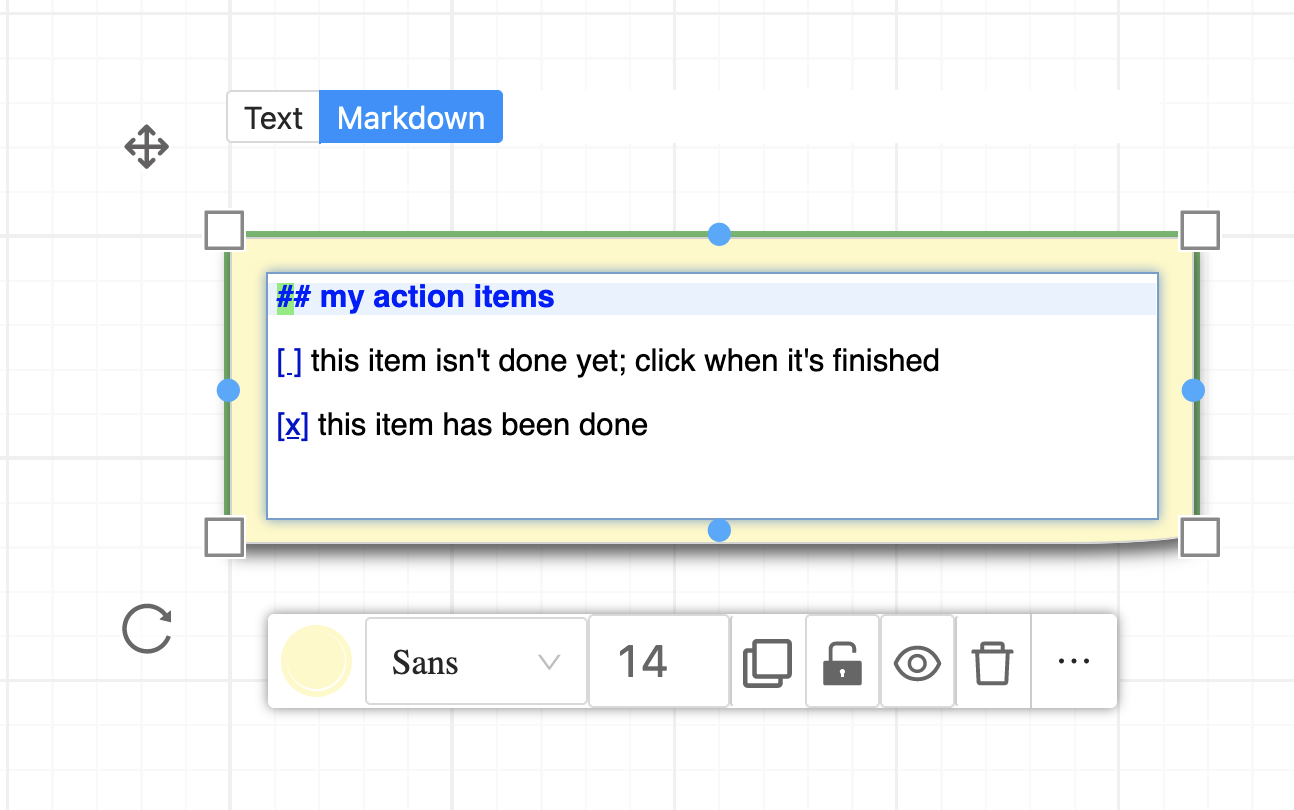Open the more options ellipsis menu

coord(1073,661)
